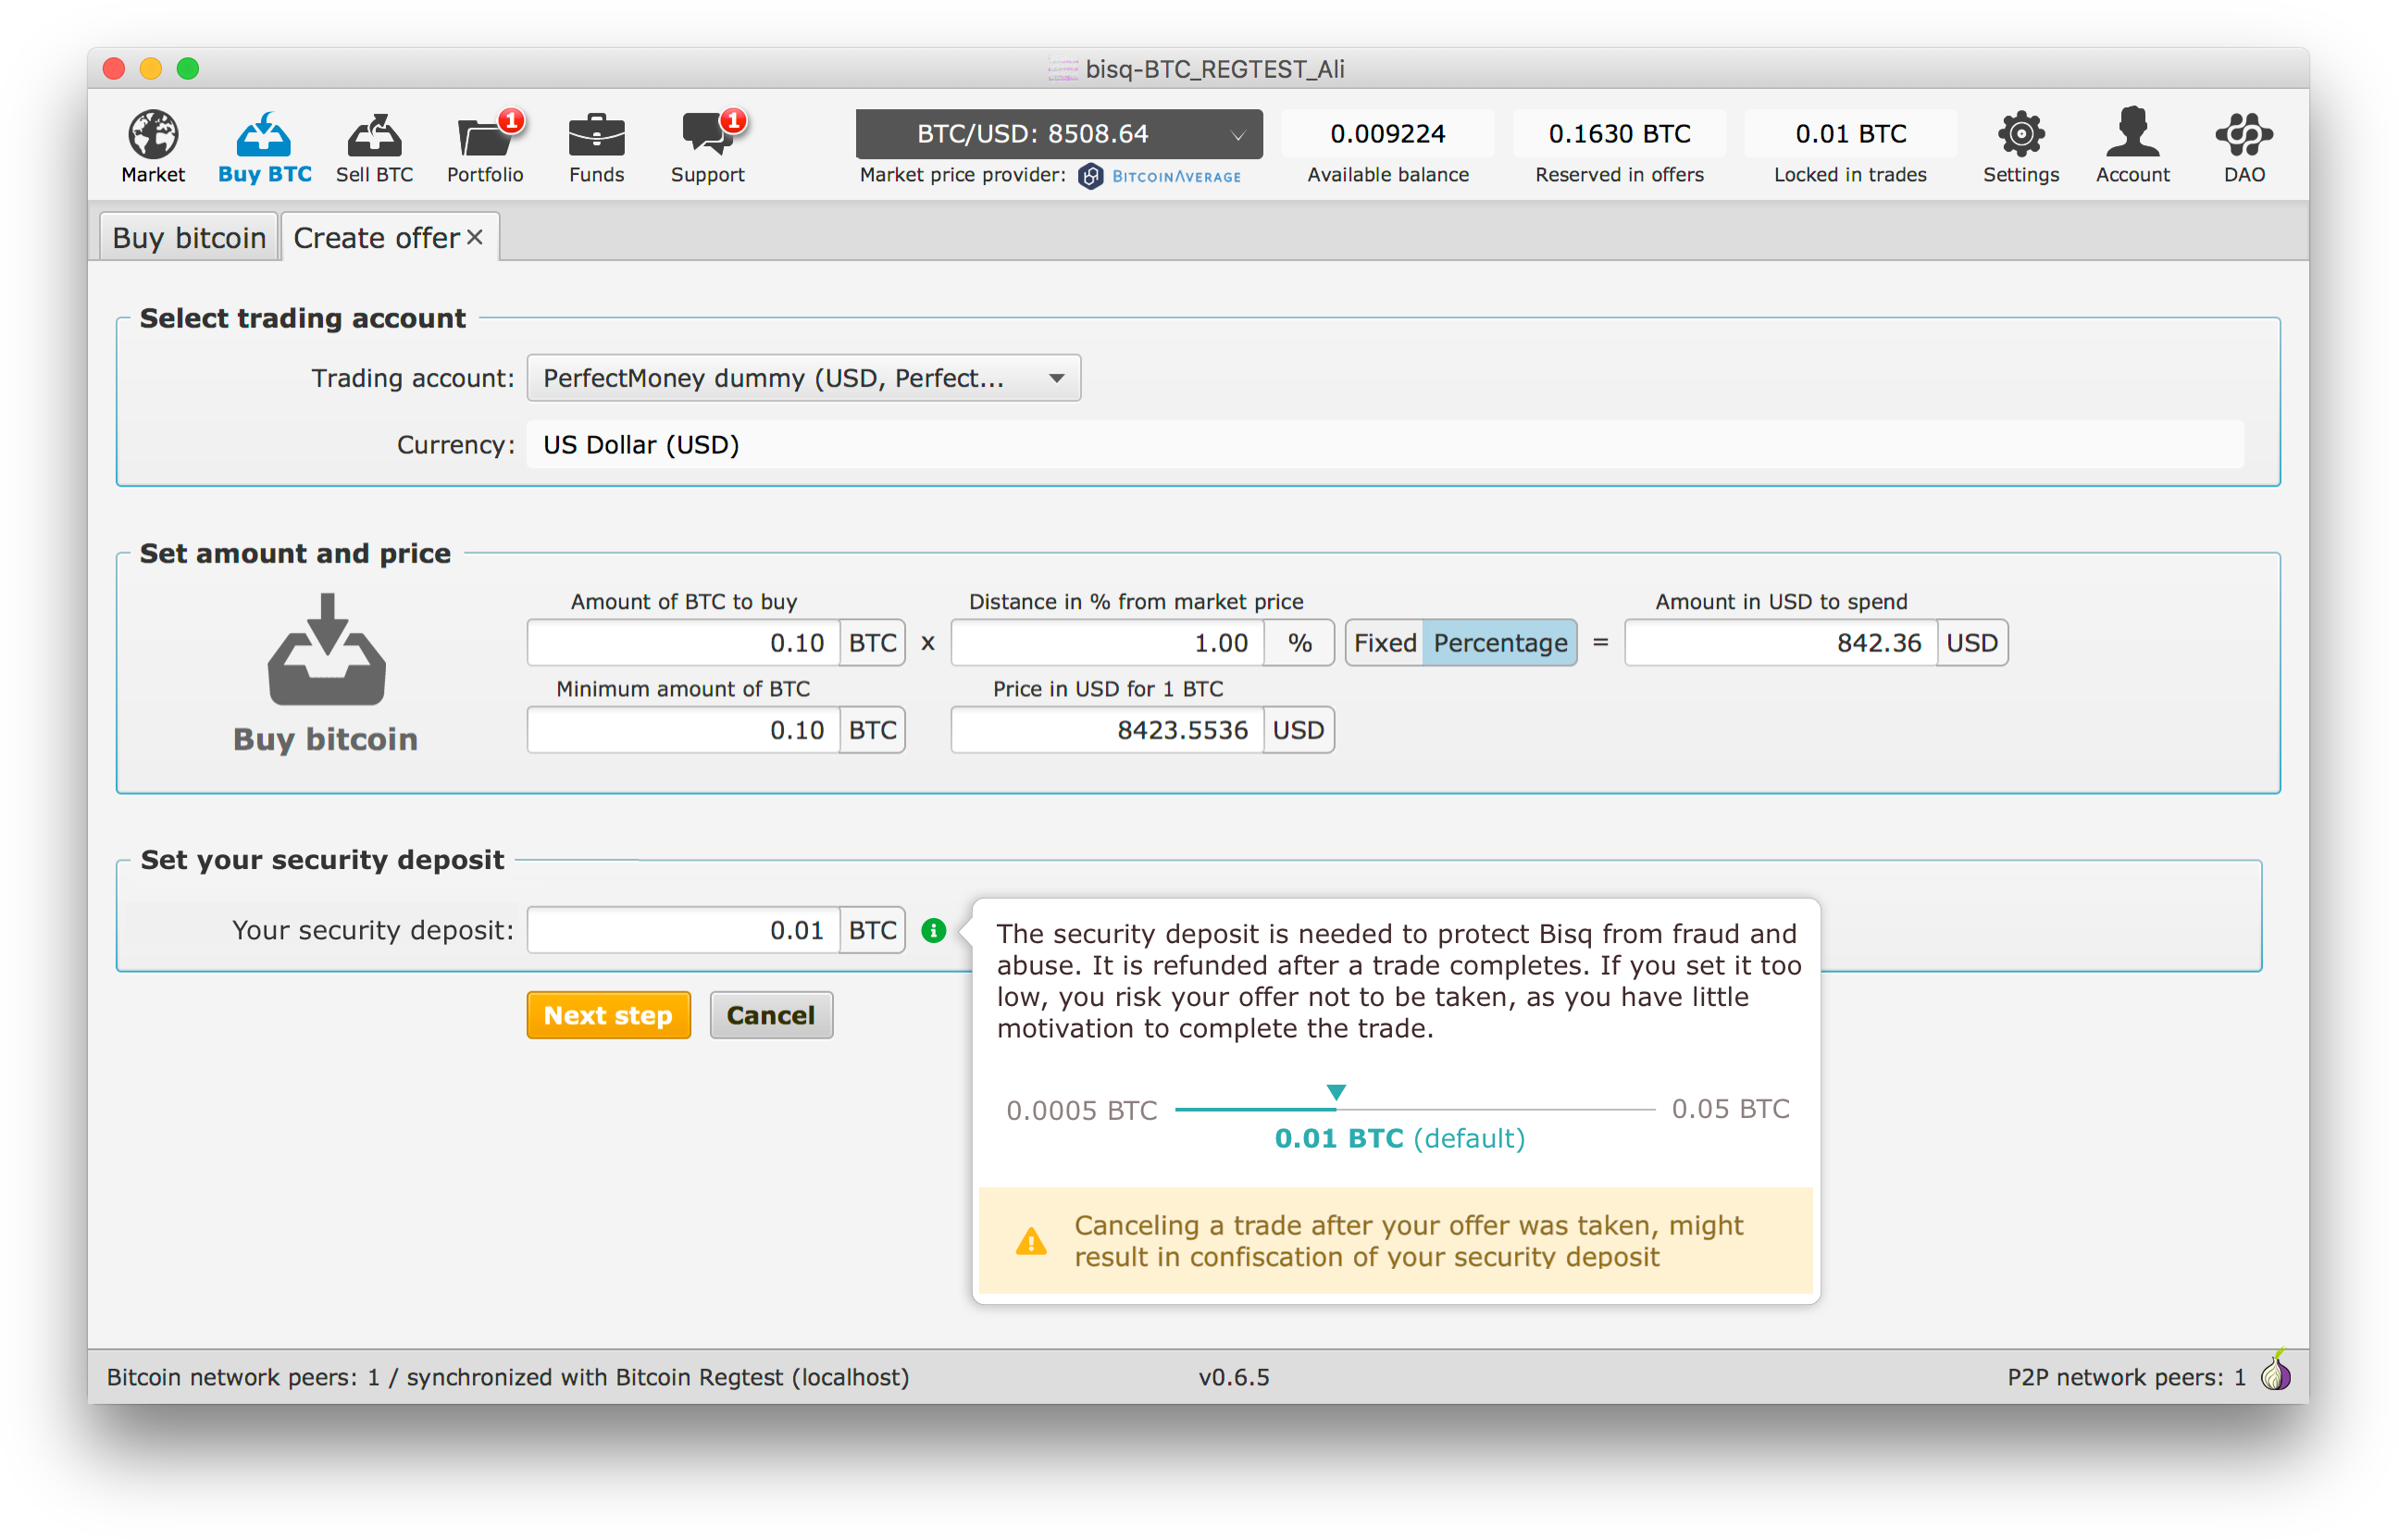2399x1540 pixels.
Task: Open the Portfolio with one notification
Action: tap(485, 145)
